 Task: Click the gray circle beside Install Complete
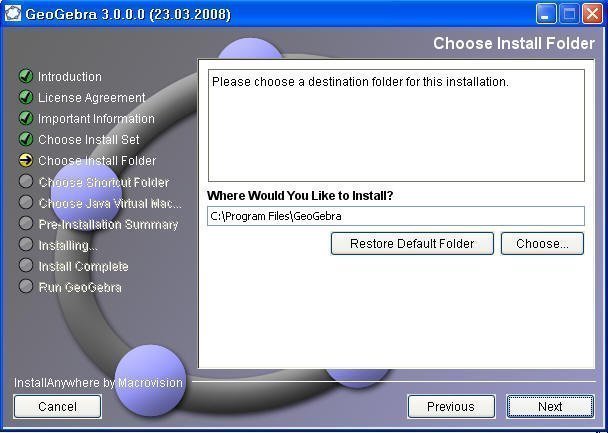click(x=26, y=265)
